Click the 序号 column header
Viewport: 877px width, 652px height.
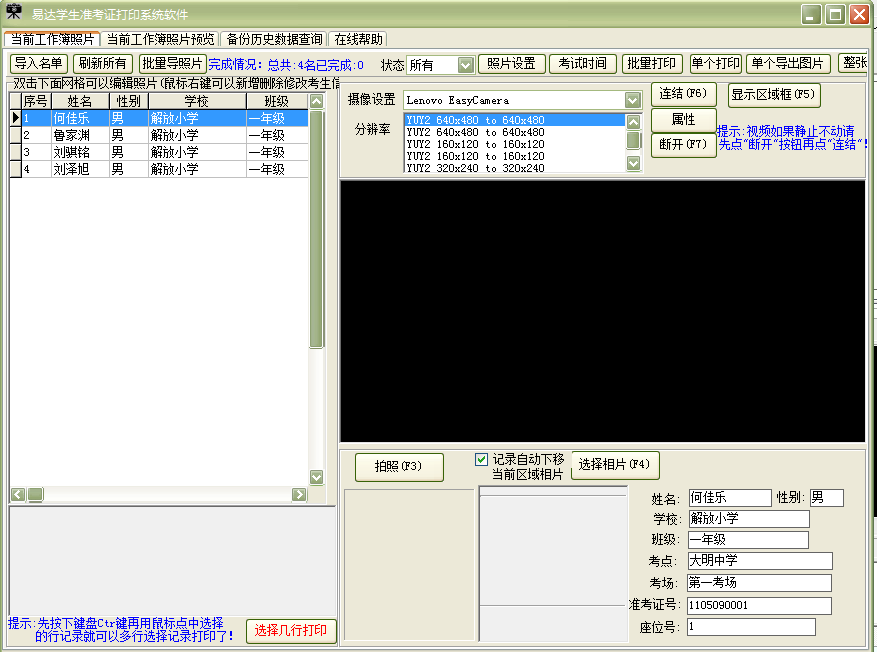pyautogui.click(x=36, y=101)
